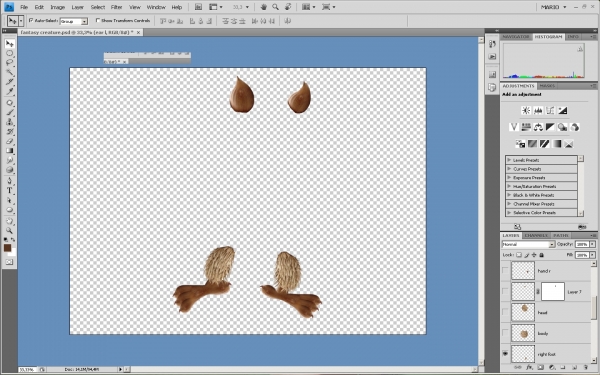Select the Lasso tool
The width and height of the screenshot is (600, 375).
point(9,62)
